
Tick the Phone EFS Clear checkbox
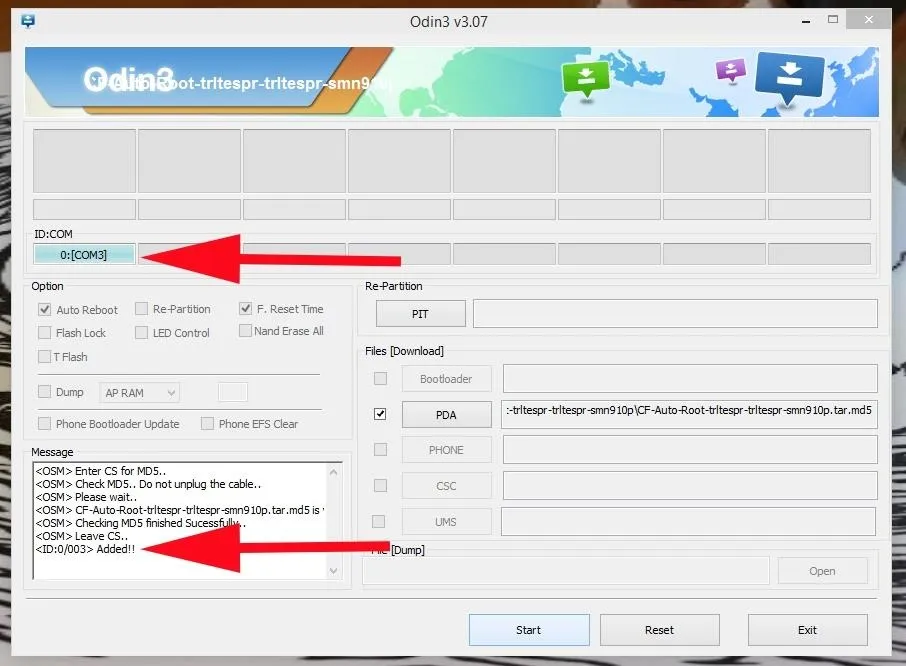coord(207,423)
